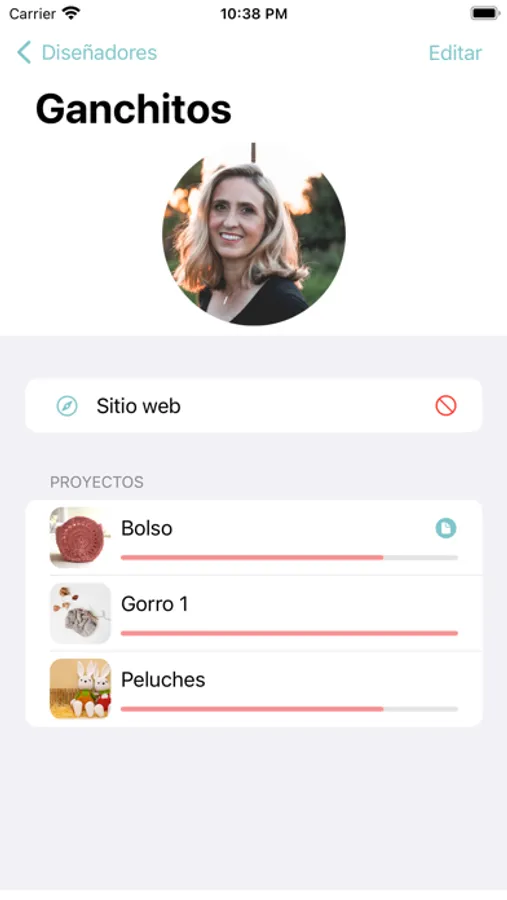The height and width of the screenshot is (900, 507).
Task: Tap the Wi-Fi status icon
Action: point(71,13)
